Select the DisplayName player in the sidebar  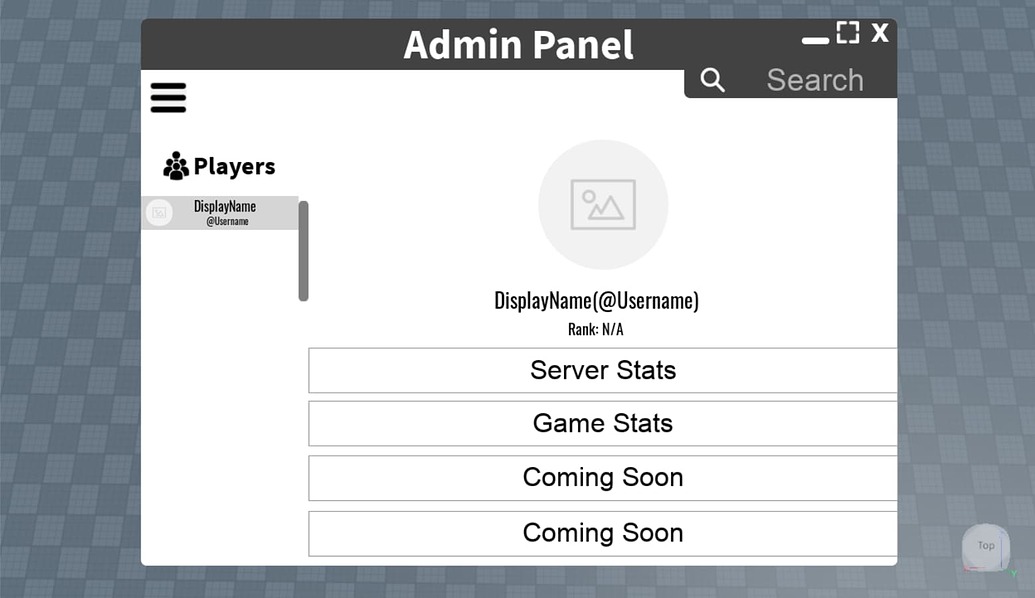click(x=224, y=212)
